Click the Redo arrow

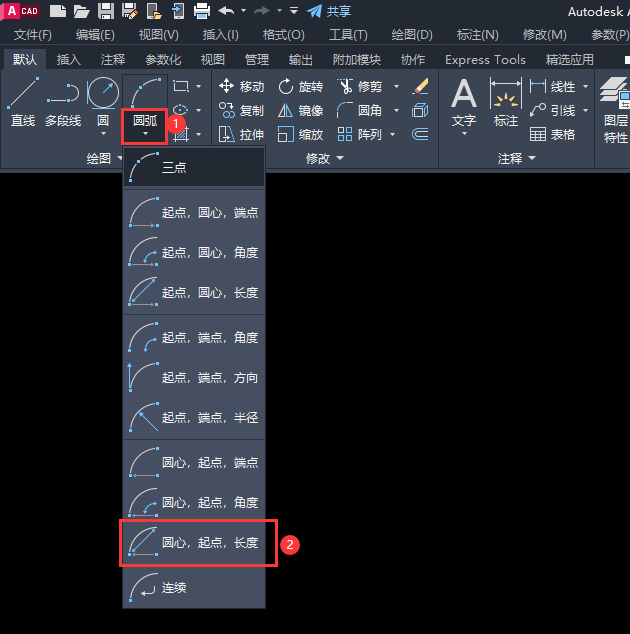click(x=262, y=11)
